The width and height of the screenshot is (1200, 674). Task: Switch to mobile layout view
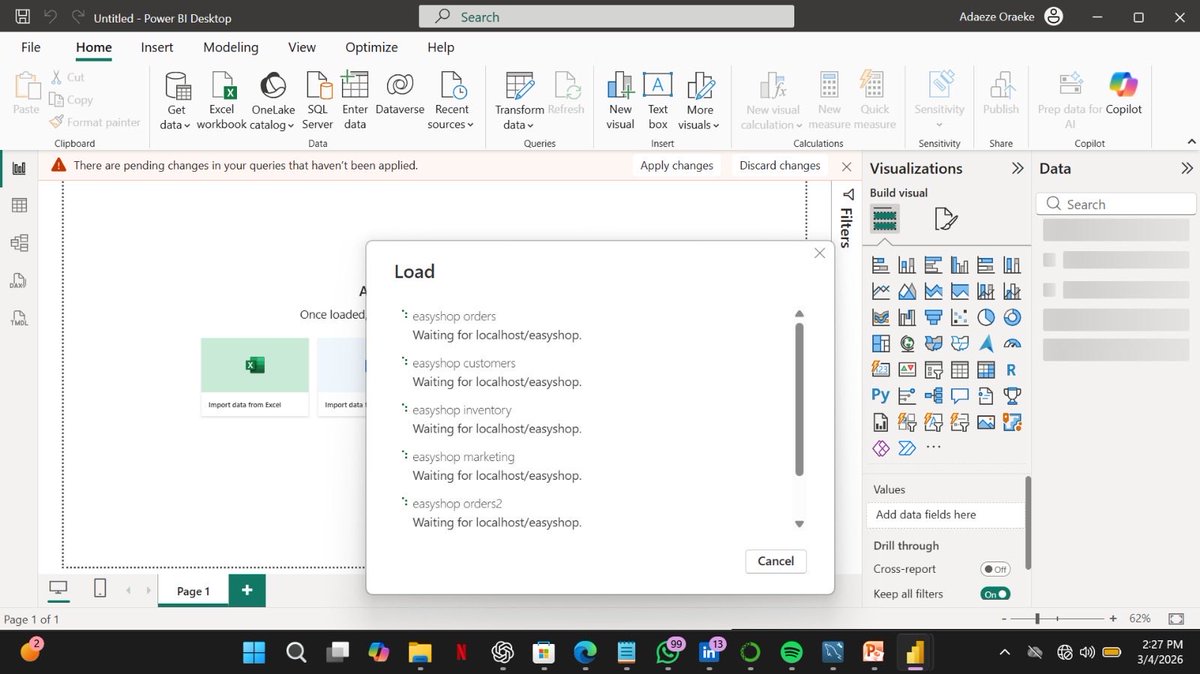pyautogui.click(x=100, y=589)
